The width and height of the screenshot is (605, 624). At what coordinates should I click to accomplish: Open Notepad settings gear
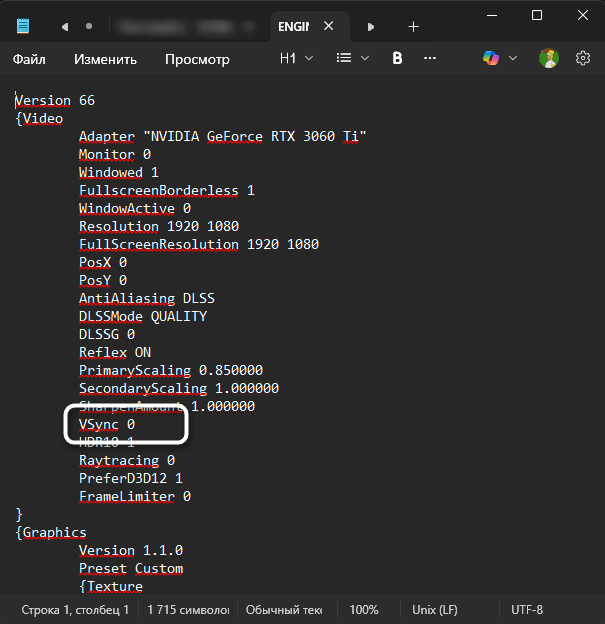(583, 59)
